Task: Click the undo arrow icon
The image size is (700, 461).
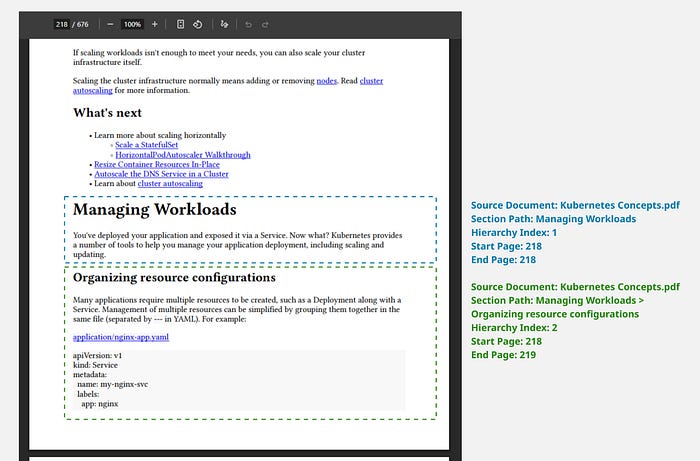Action: [x=248, y=25]
